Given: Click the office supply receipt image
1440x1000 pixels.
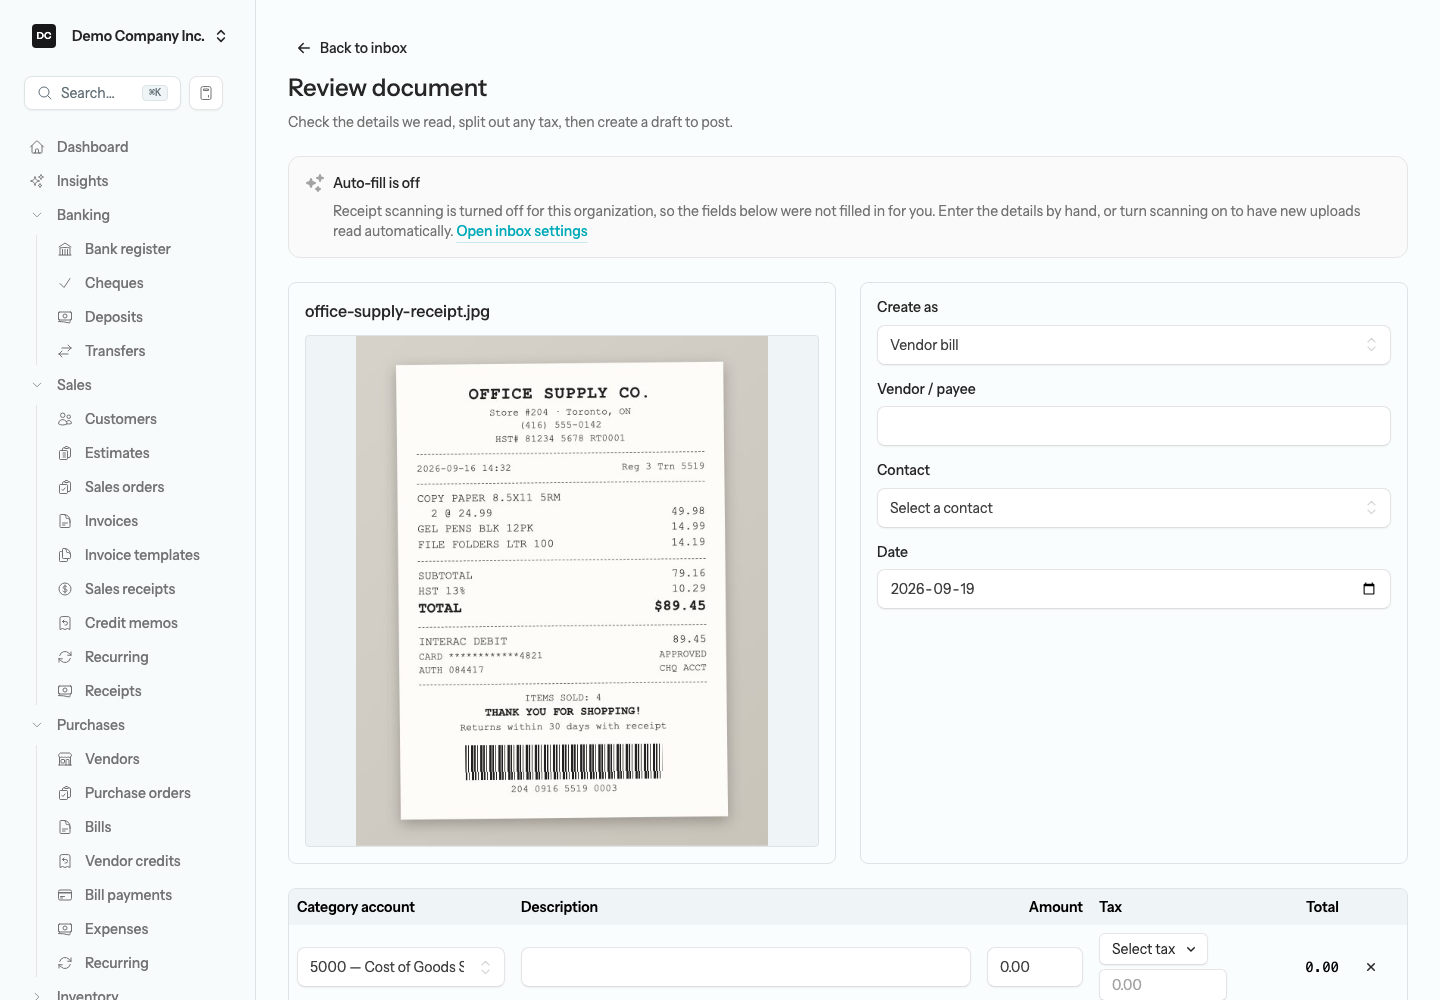Looking at the screenshot, I should click(x=562, y=591).
